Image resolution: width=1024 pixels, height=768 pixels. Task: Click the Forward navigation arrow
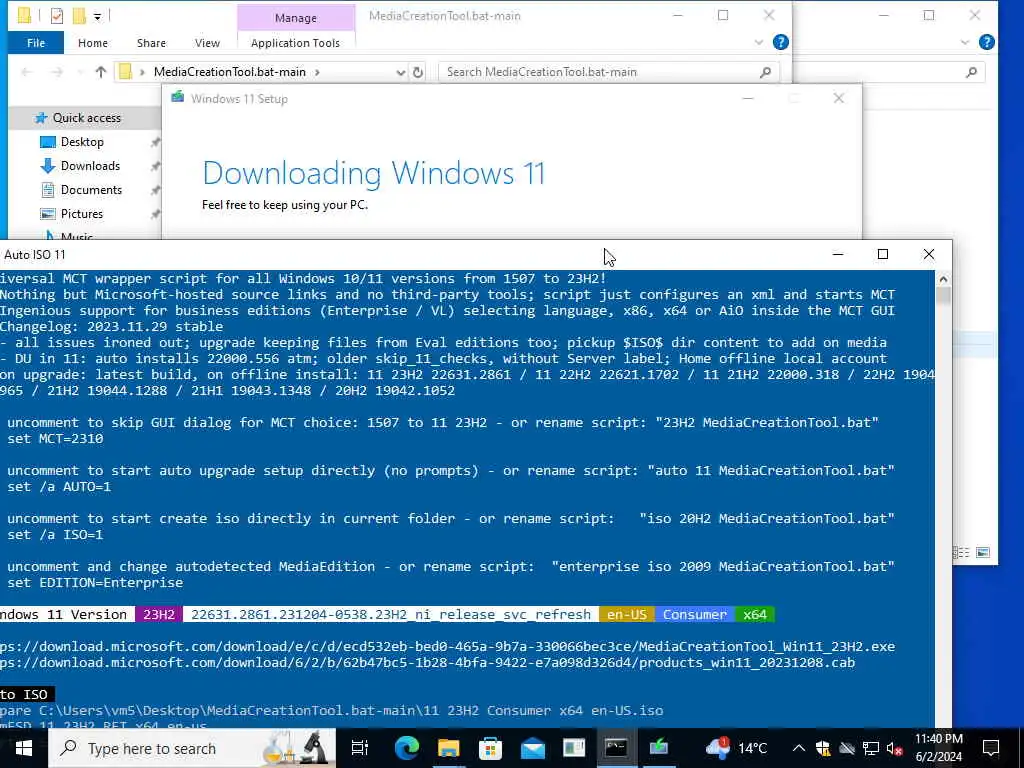pyautogui.click(x=57, y=72)
